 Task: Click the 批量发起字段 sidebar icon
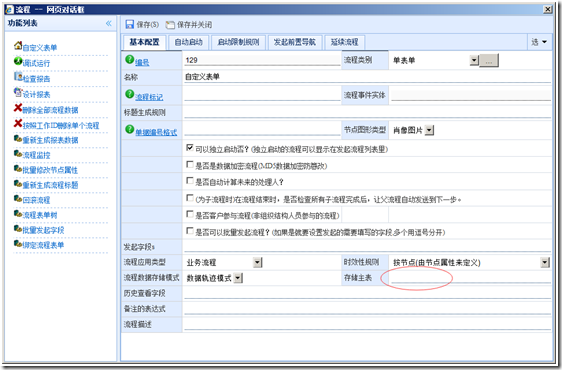(18, 229)
